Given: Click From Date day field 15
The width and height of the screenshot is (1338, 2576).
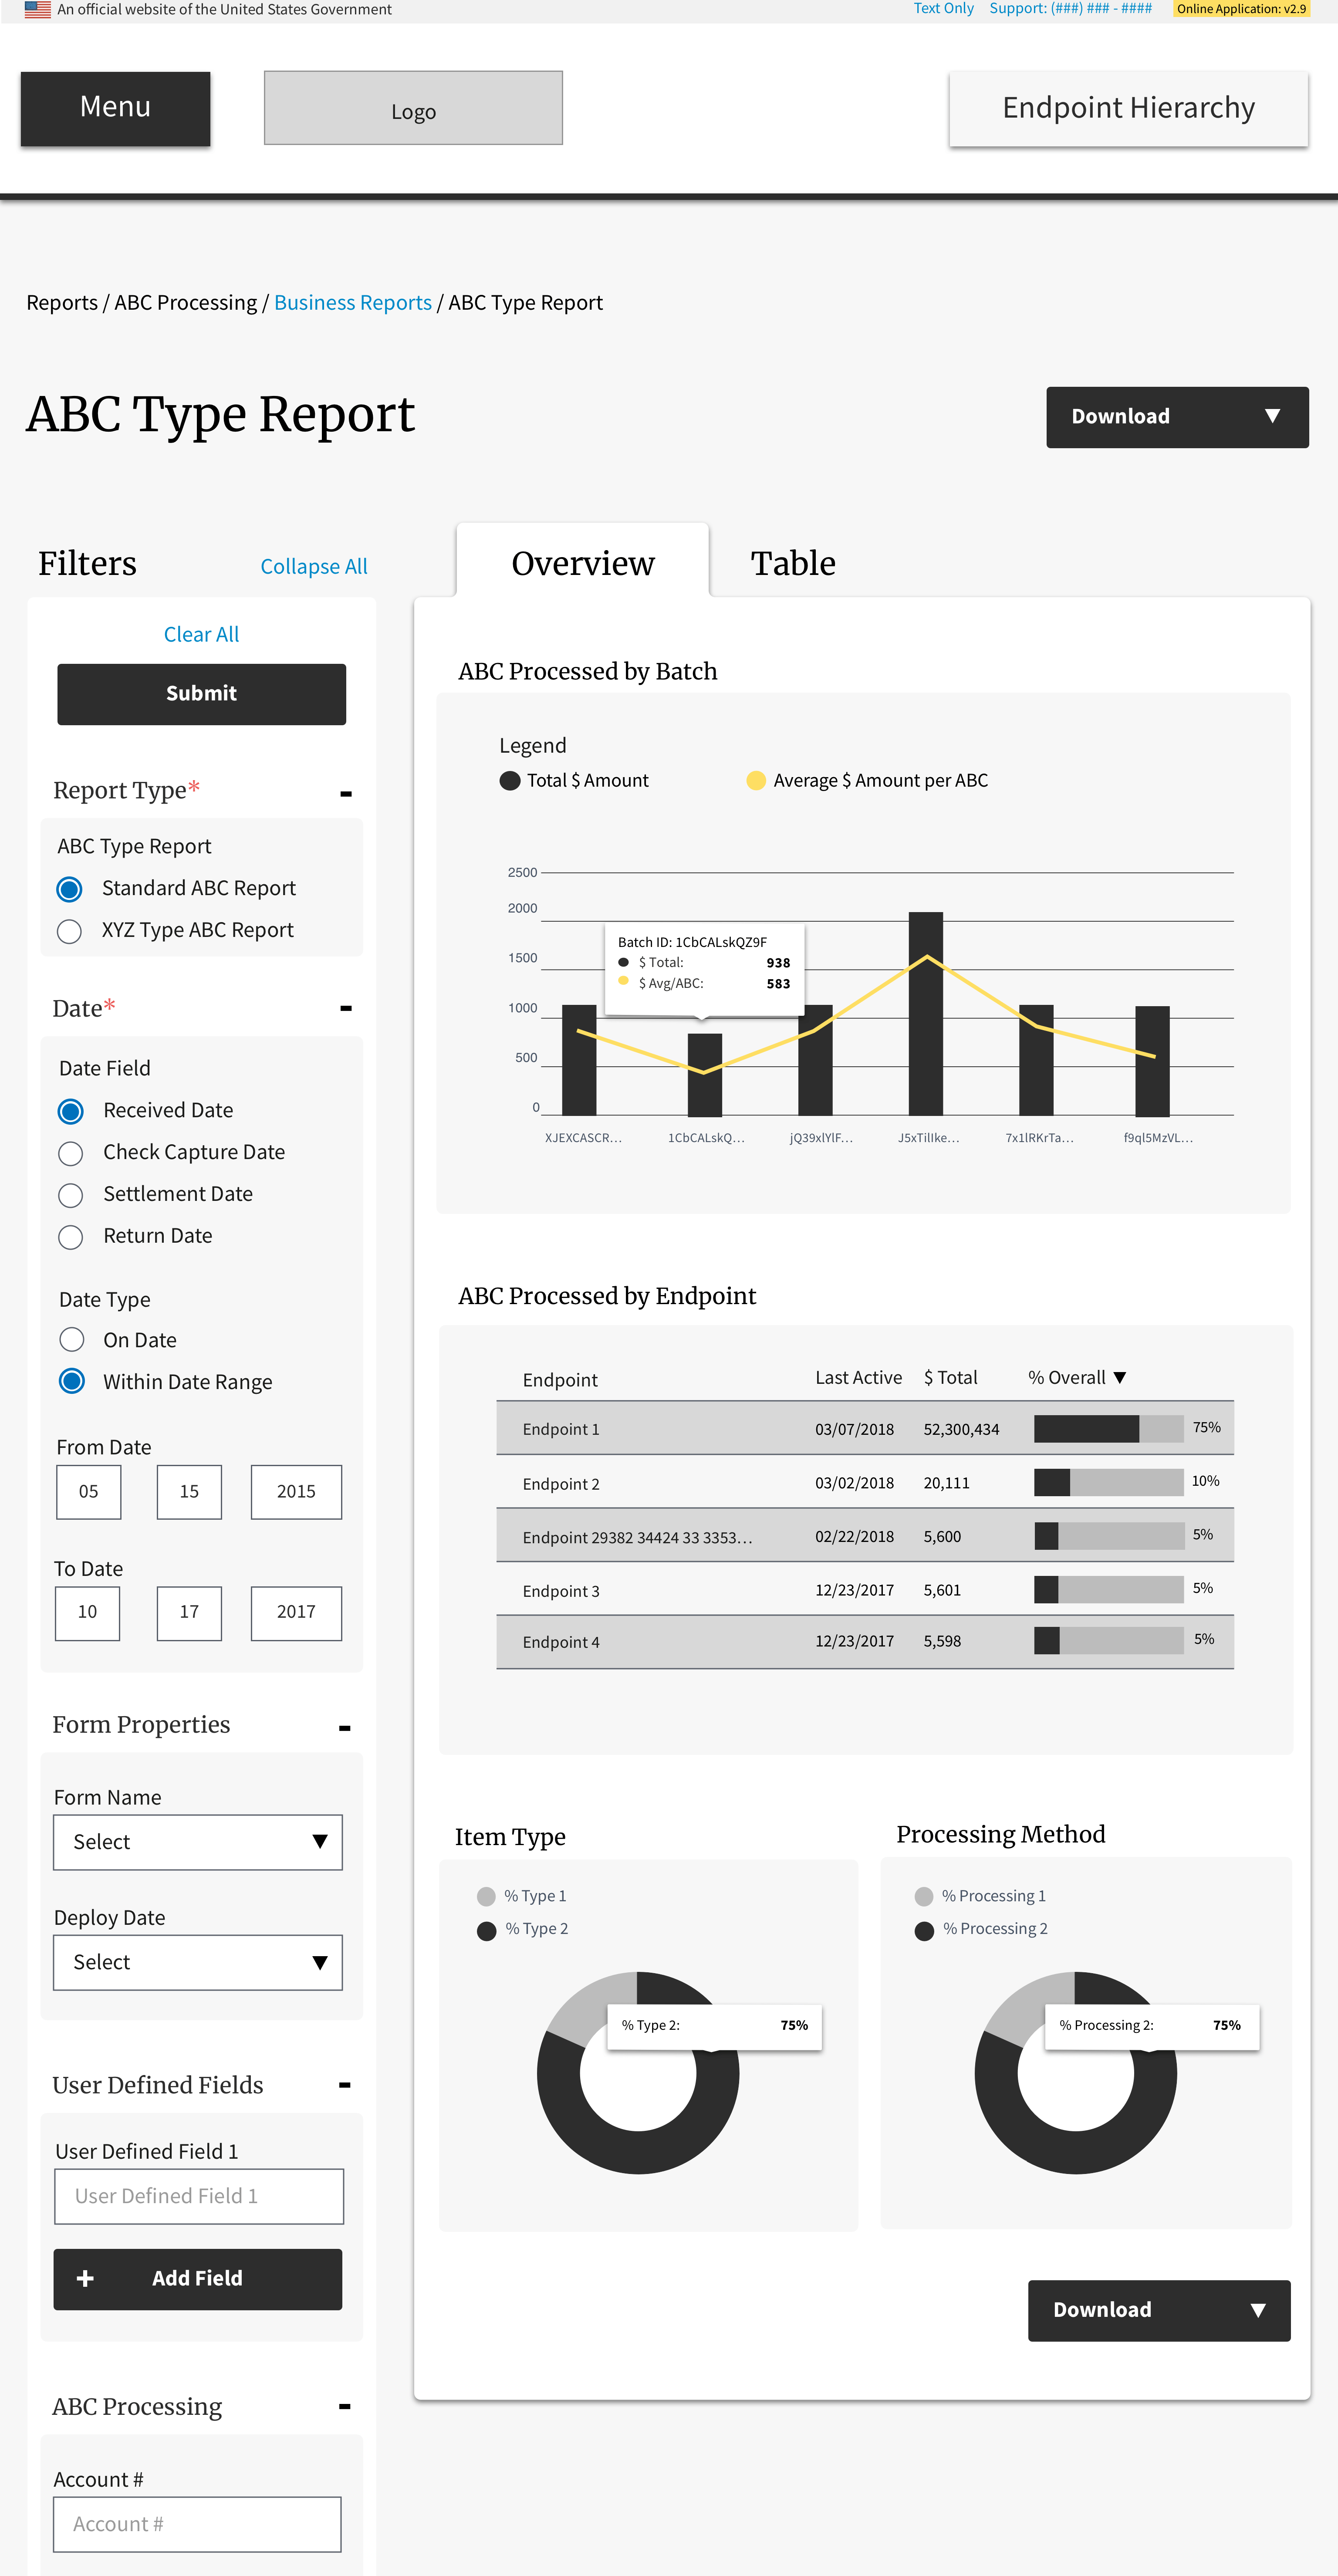Looking at the screenshot, I should coord(189,1492).
